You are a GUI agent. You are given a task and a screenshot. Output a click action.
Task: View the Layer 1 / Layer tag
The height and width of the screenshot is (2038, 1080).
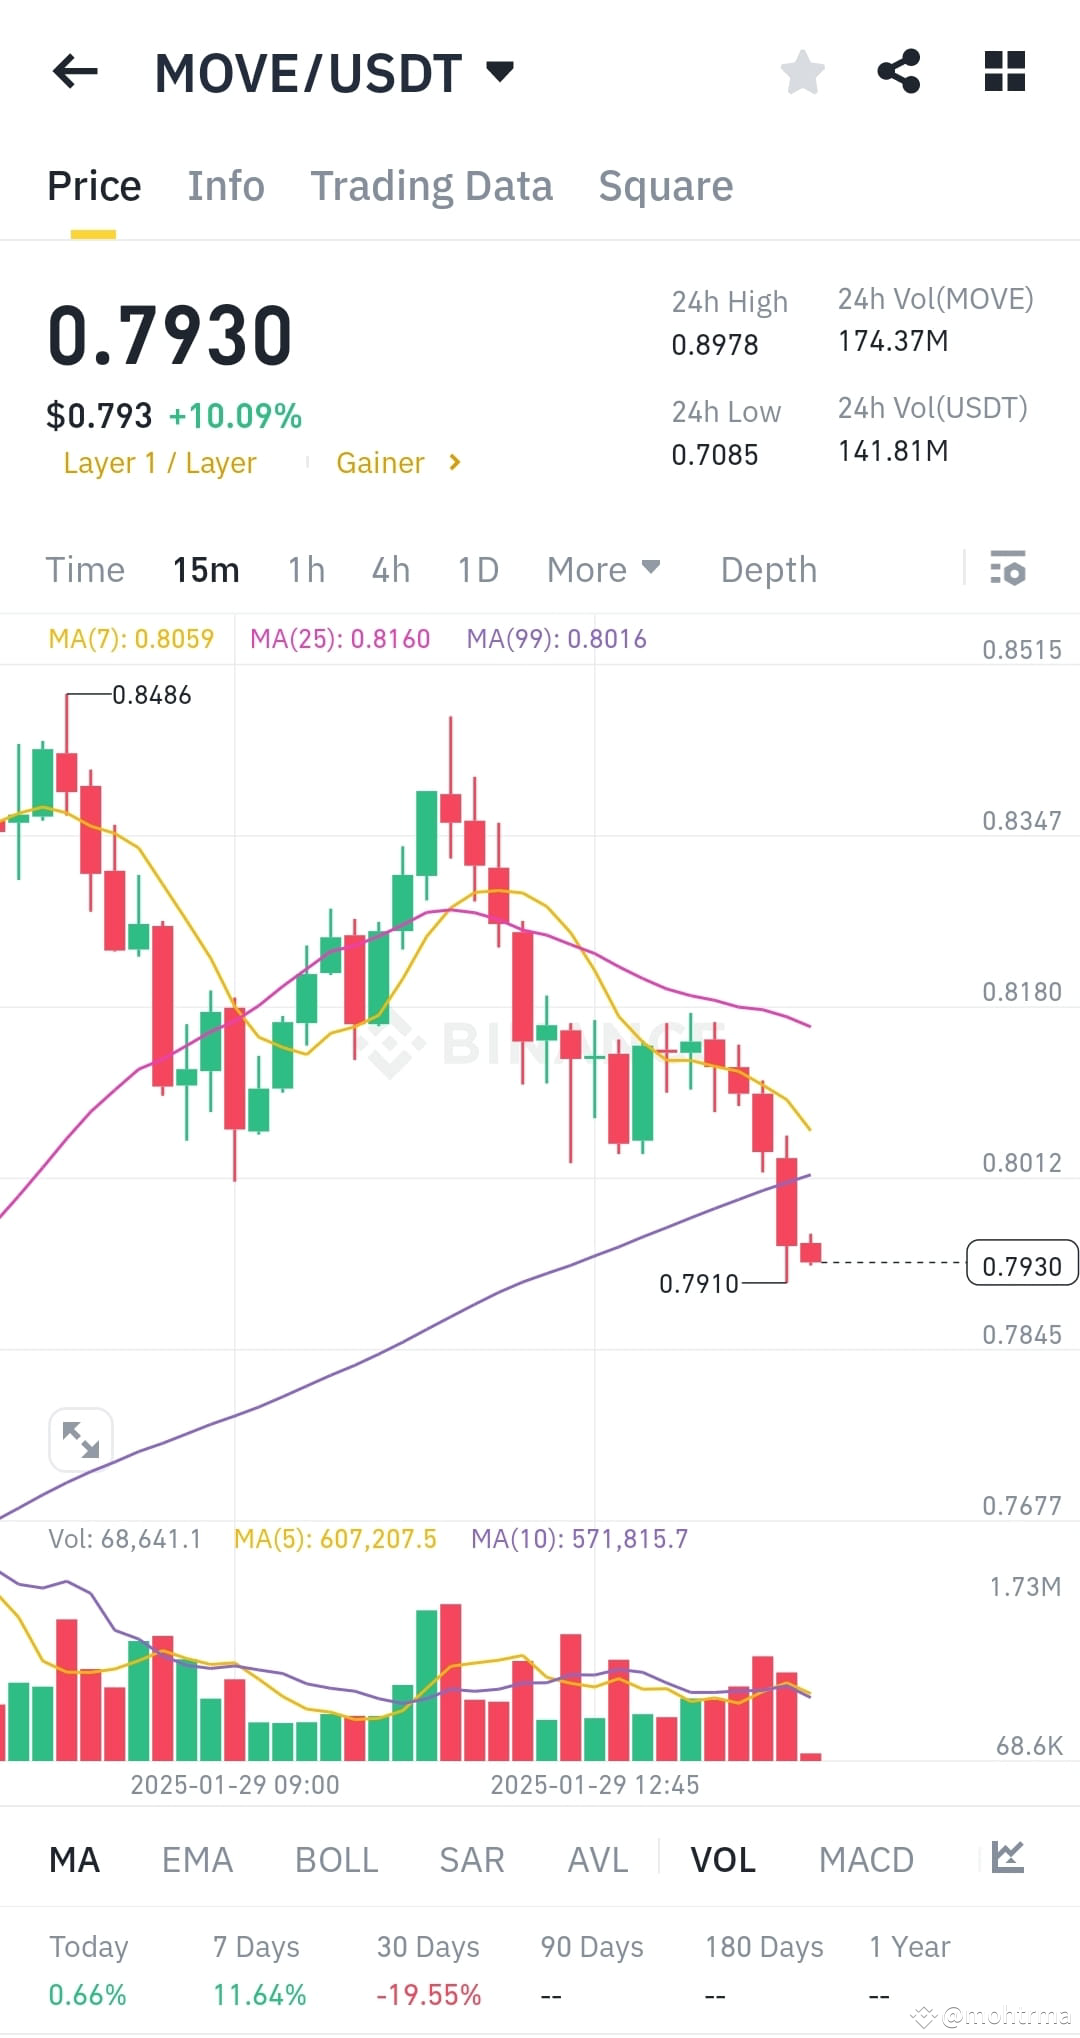pos(160,462)
